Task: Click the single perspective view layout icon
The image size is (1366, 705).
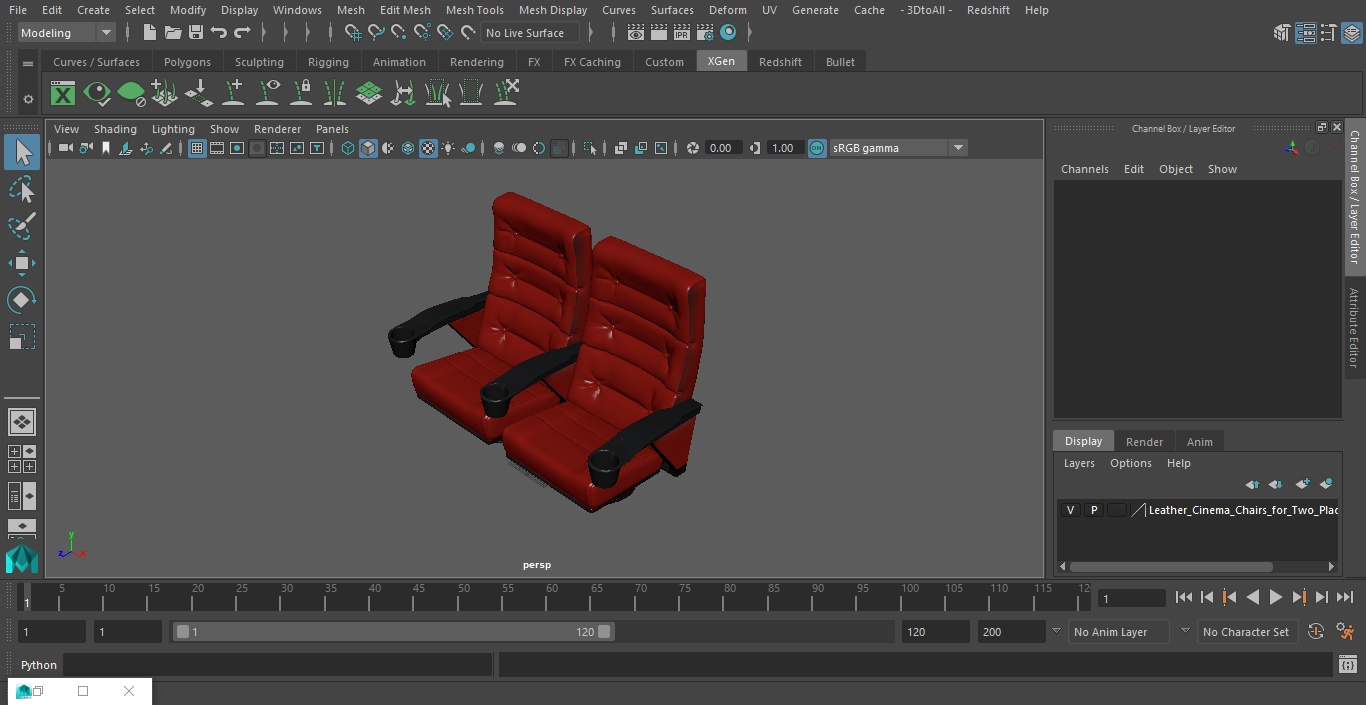Action: tap(21, 422)
